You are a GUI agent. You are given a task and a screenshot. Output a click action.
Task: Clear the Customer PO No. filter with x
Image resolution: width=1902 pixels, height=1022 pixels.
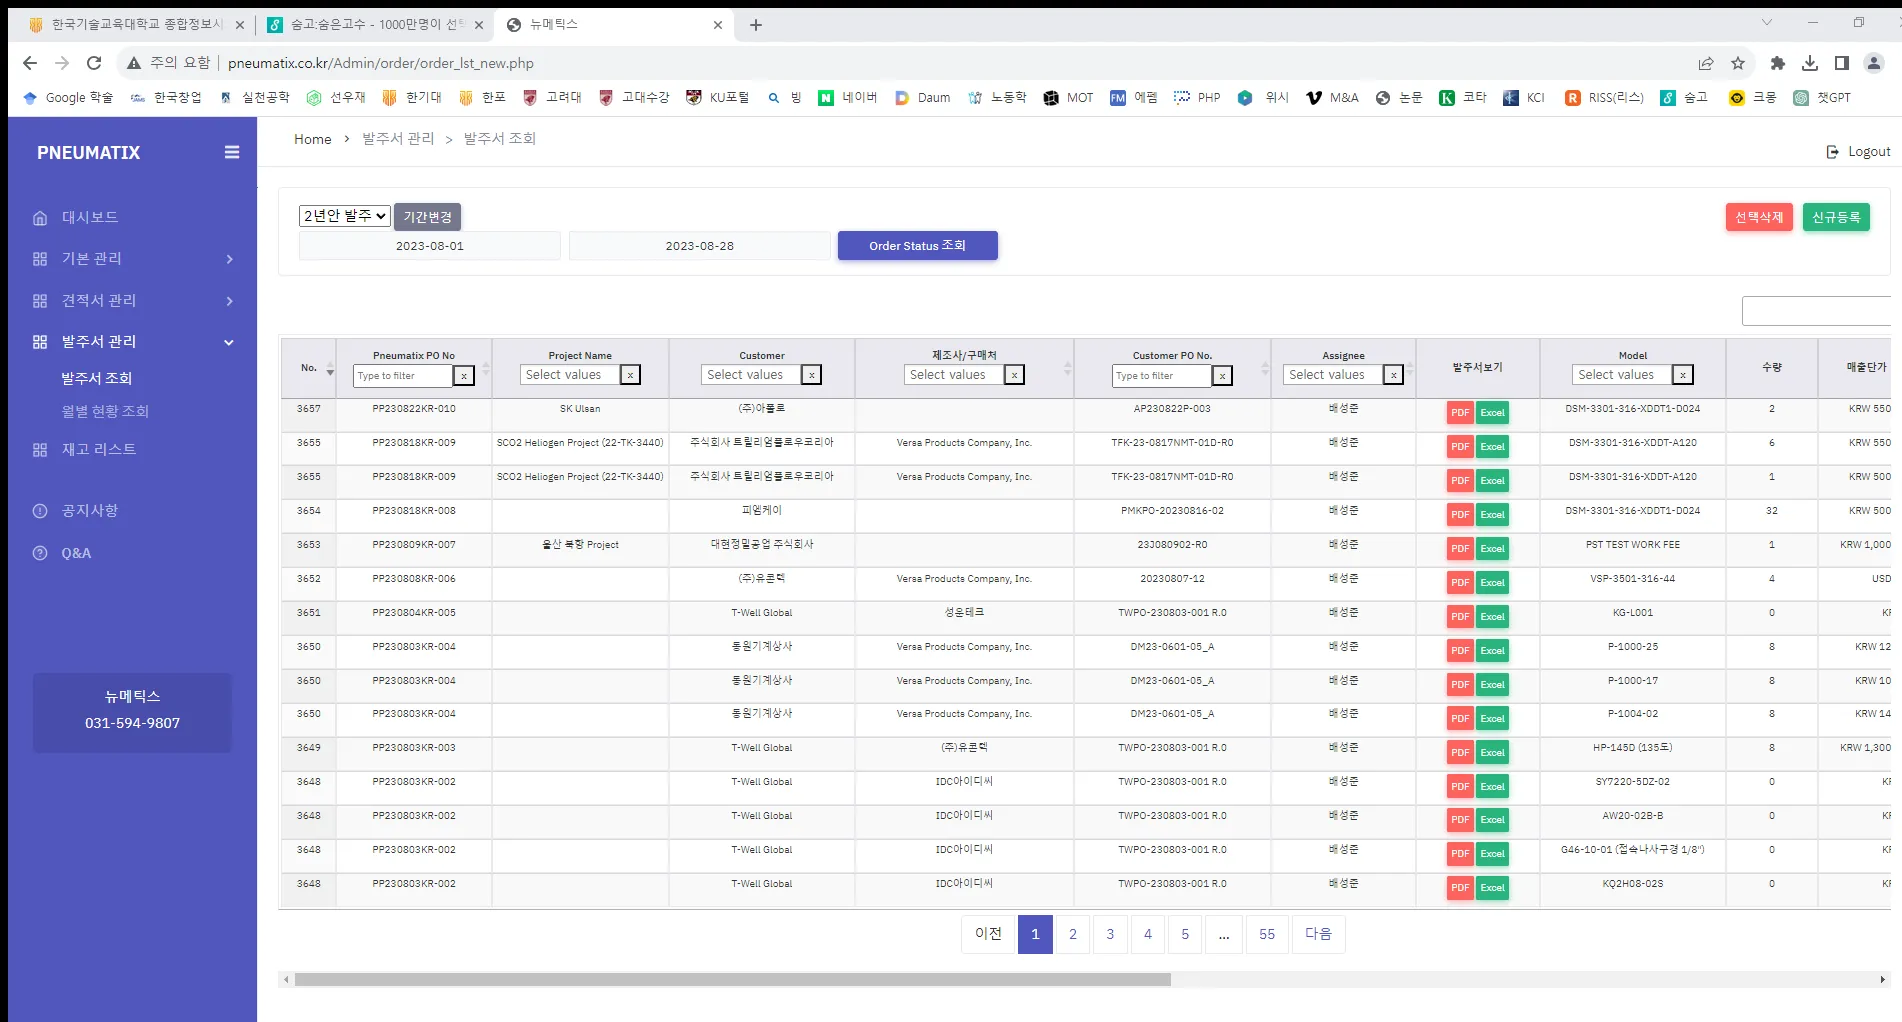click(1222, 375)
